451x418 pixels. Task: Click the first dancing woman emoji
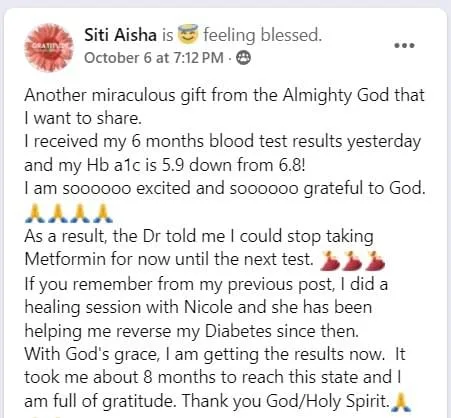coord(329,260)
